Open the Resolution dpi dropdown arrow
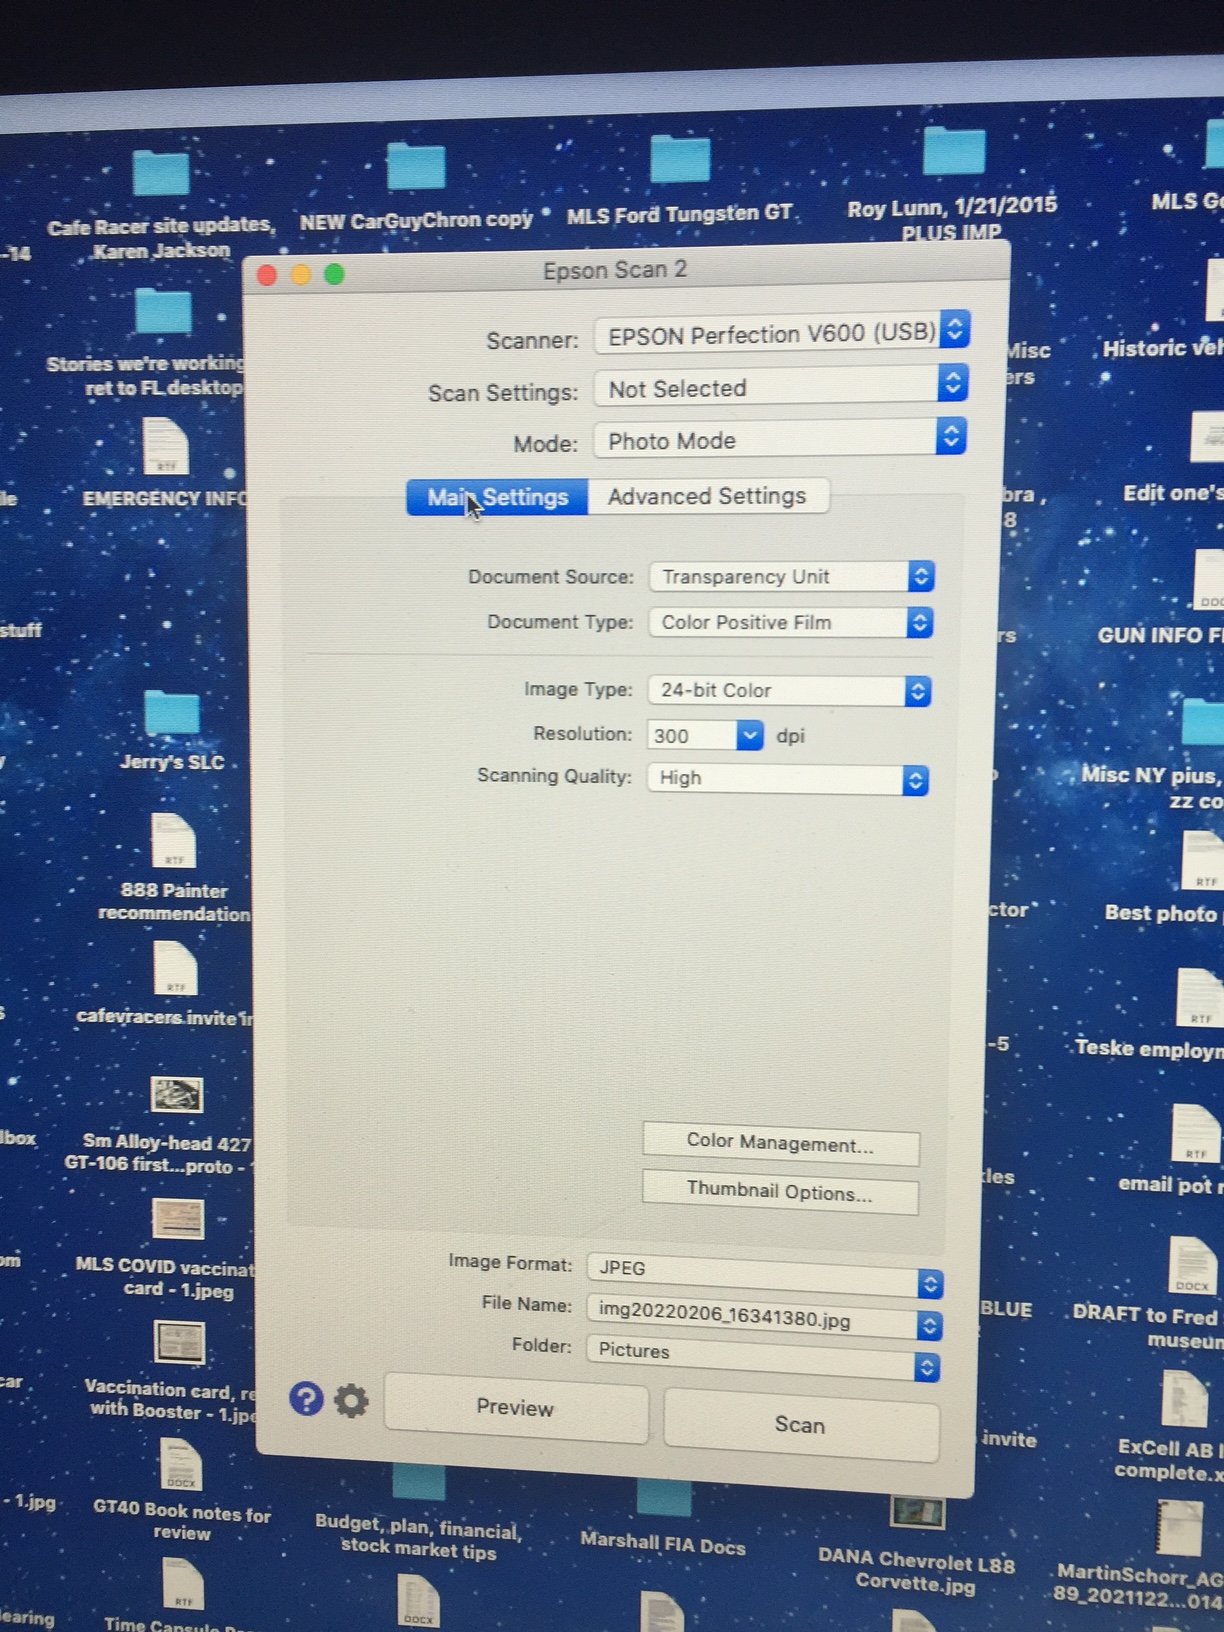Screen dimensions: 1224x1632 point(750,736)
